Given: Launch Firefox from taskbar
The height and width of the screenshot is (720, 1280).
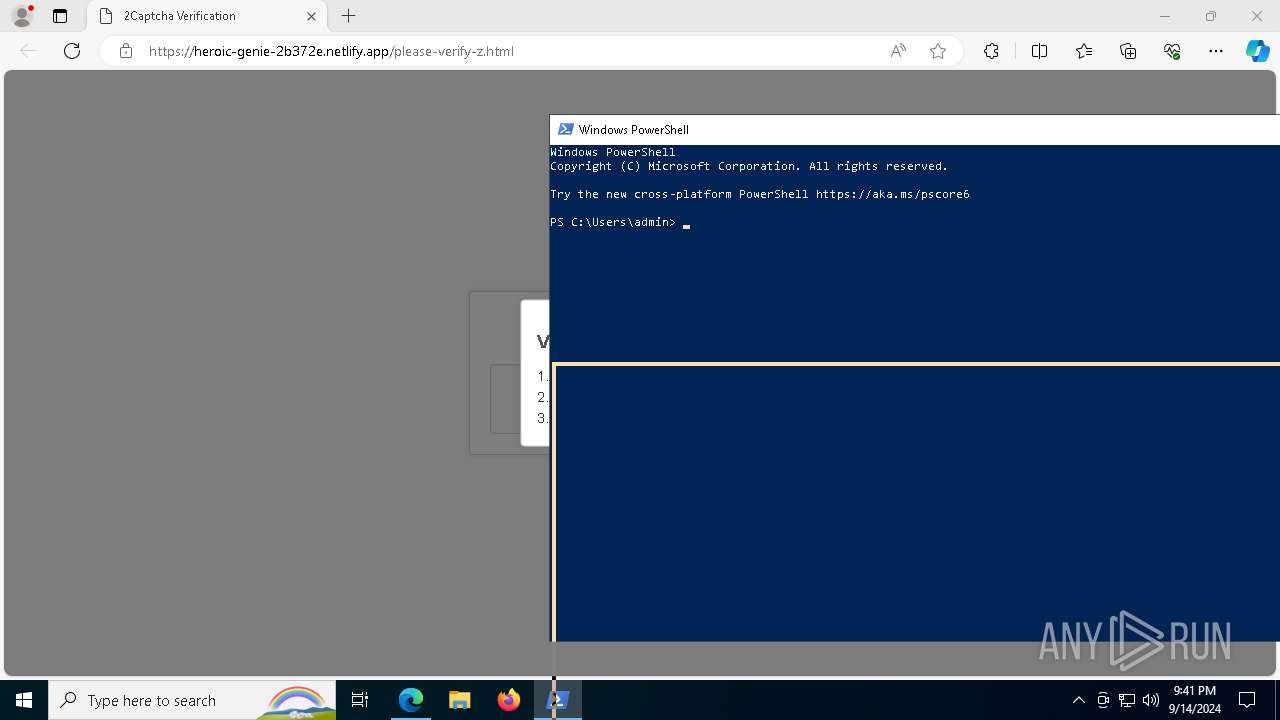Looking at the screenshot, I should (509, 700).
